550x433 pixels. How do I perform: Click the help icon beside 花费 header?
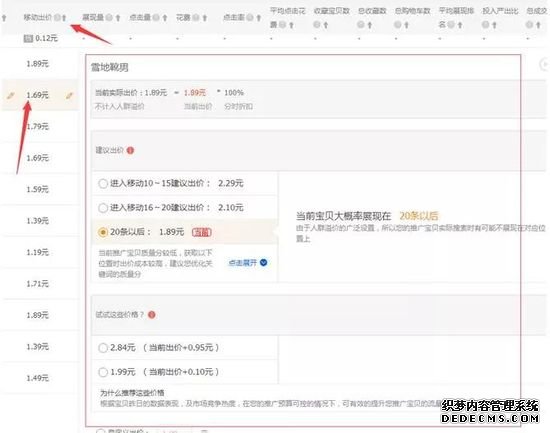click(x=196, y=17)
